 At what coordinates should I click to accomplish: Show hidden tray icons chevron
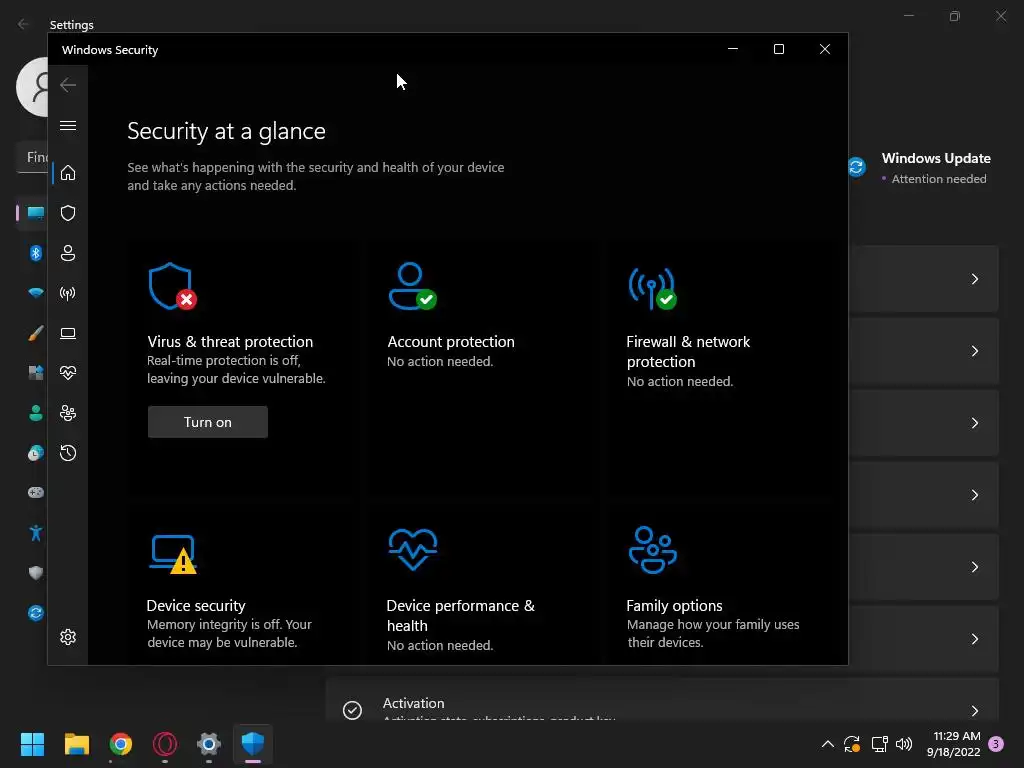pos(827,744)
